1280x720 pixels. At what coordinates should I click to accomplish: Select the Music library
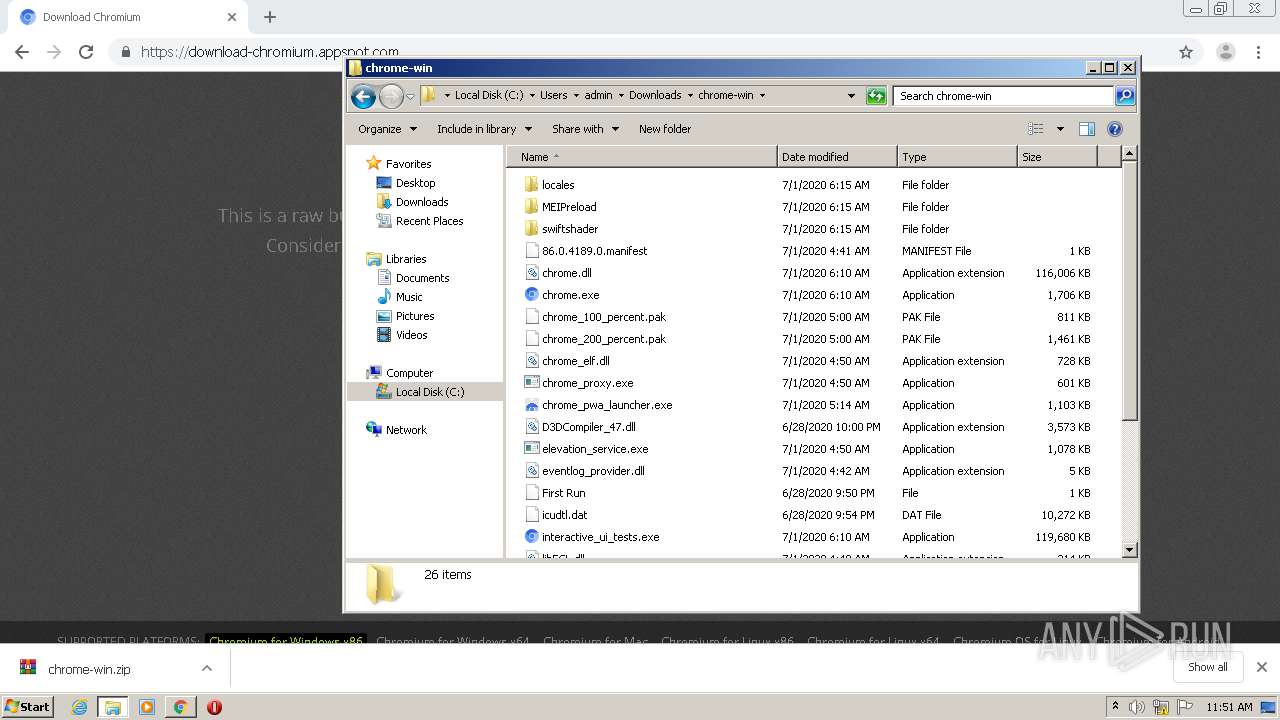point(409,297)
